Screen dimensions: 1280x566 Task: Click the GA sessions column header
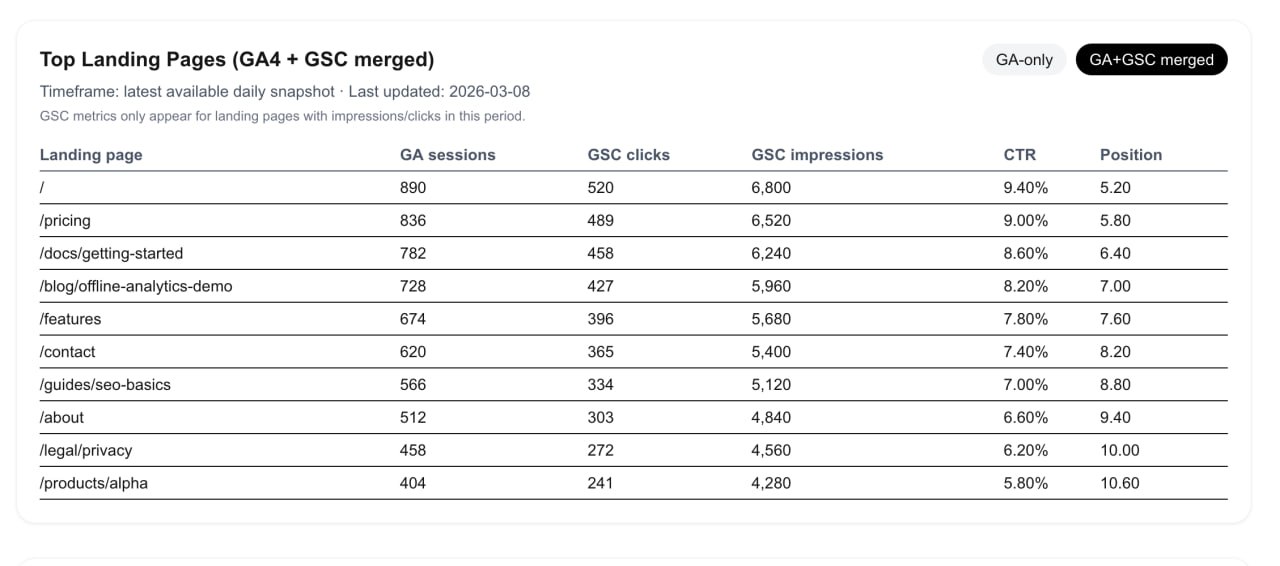point(447,155)
